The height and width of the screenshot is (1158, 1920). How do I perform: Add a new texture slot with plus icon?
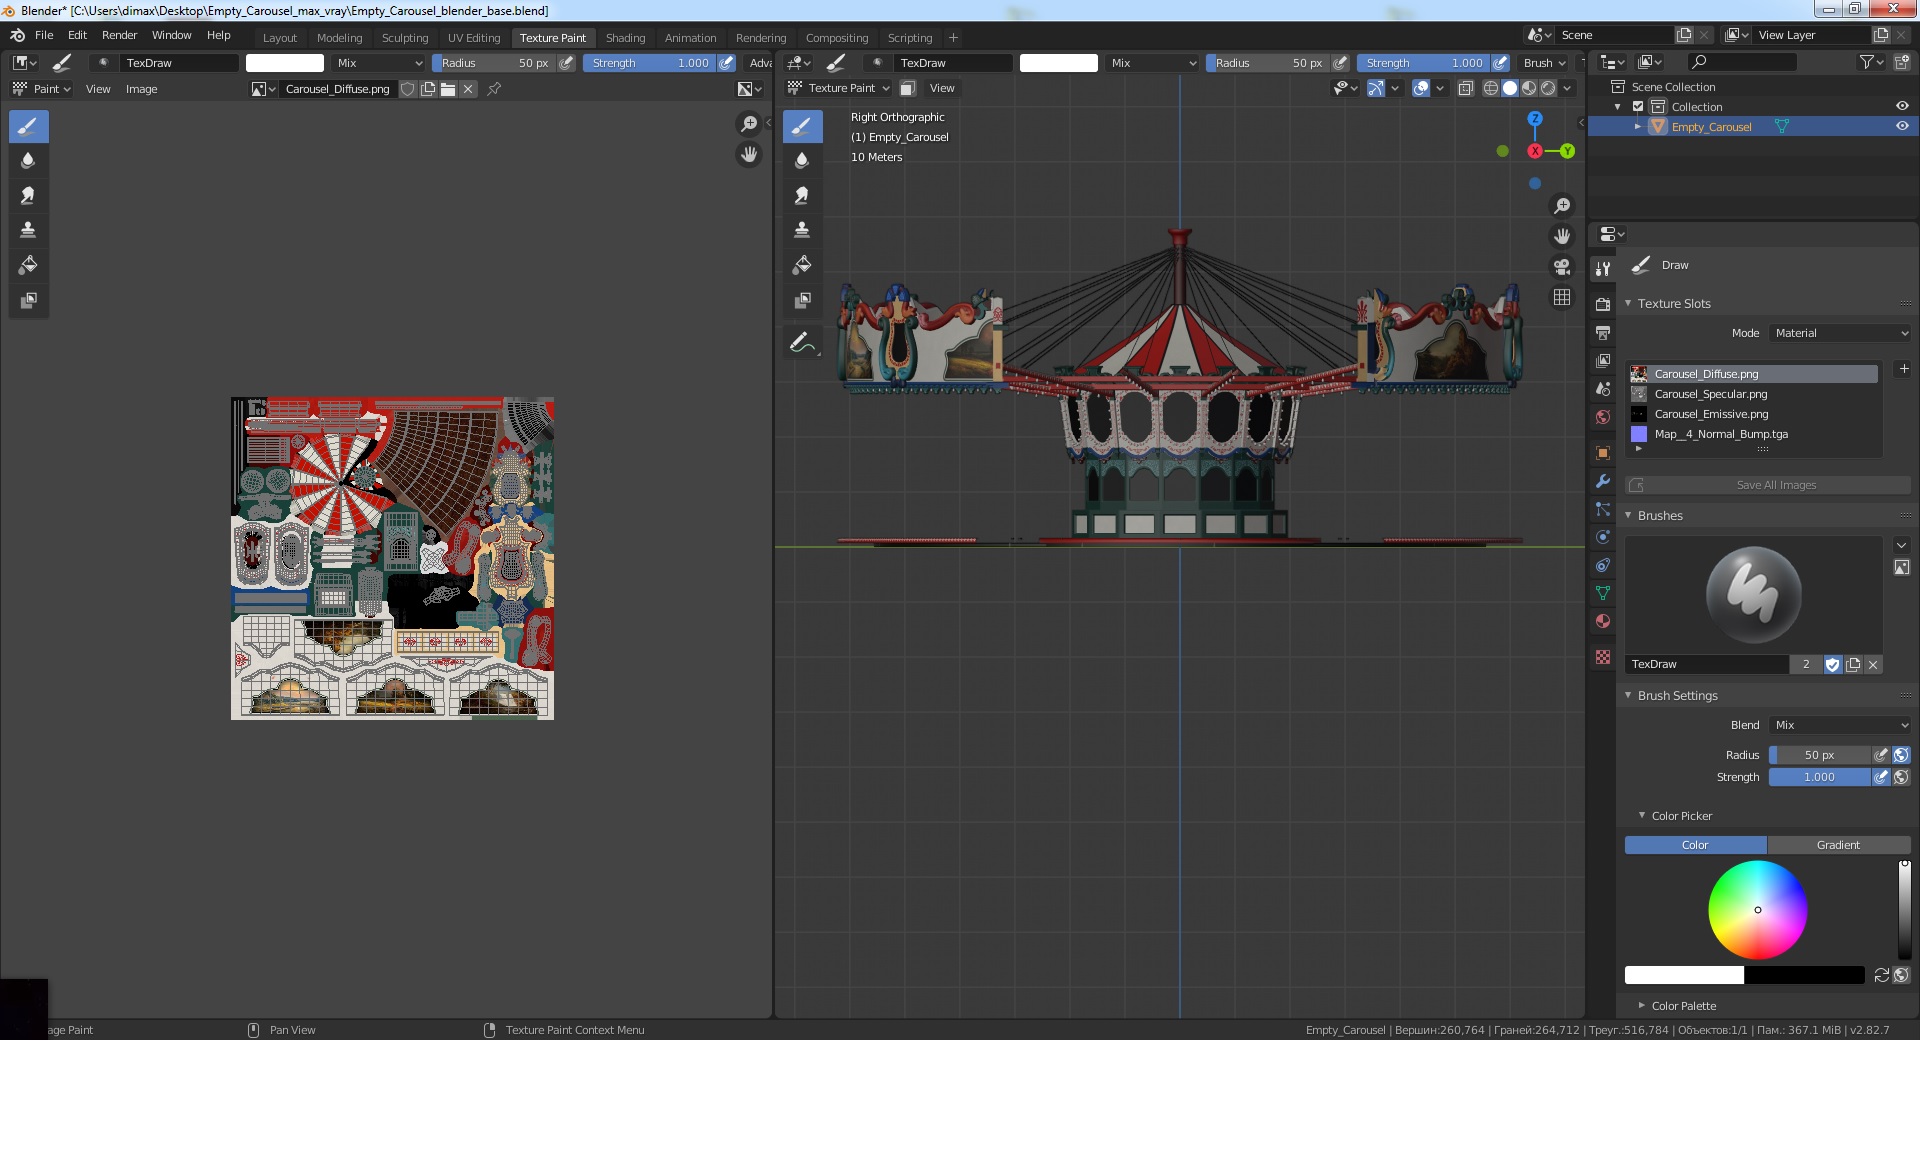pyautogui.click(x=1904, y=369)
